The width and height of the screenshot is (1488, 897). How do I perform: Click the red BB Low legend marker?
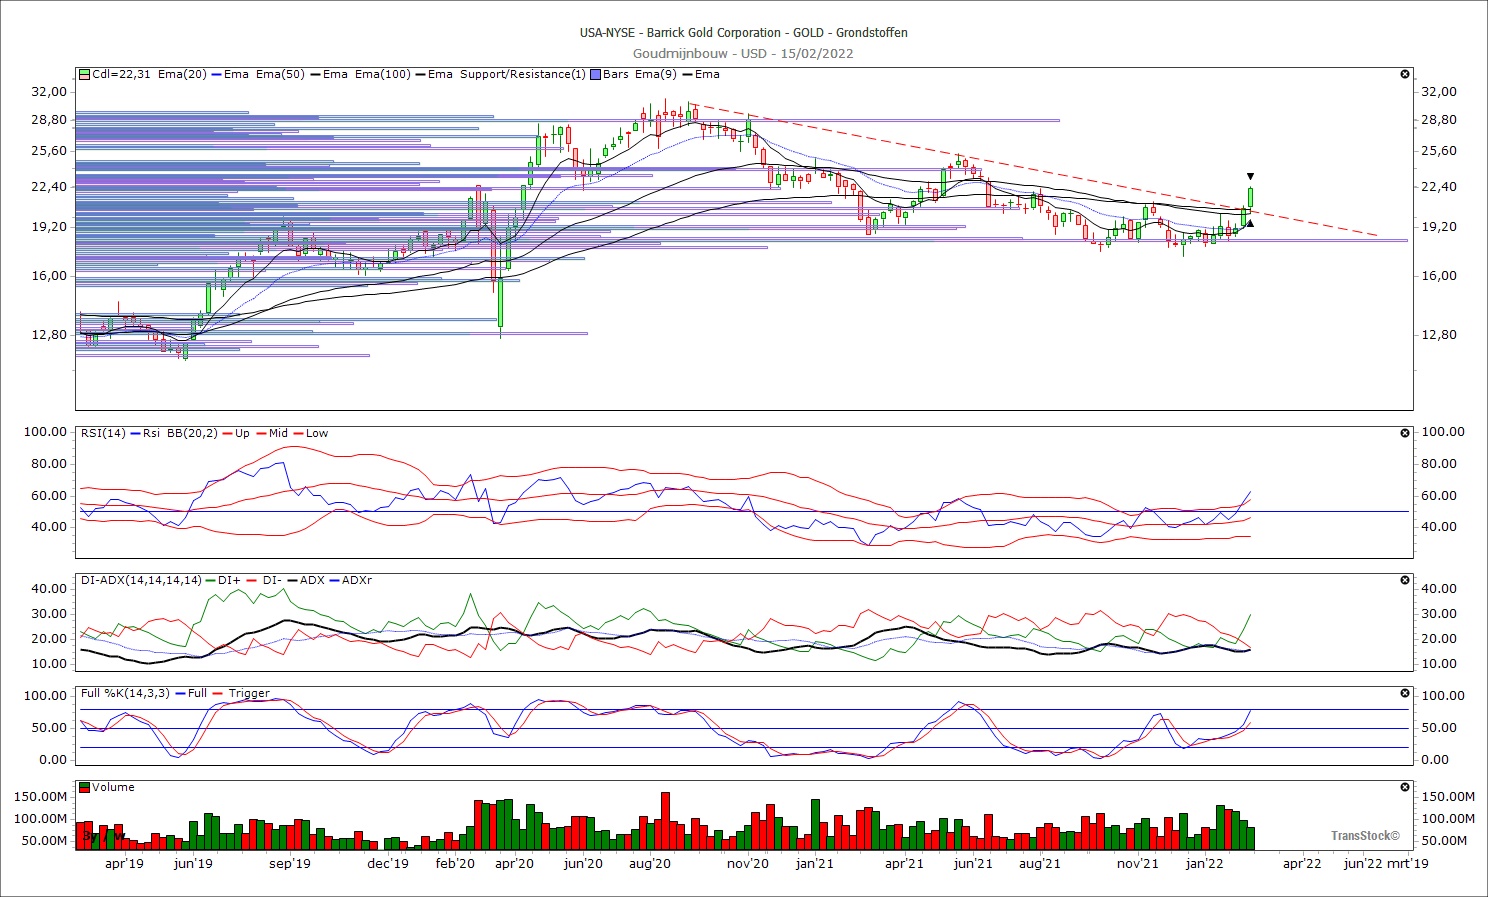(x=298, y=433)
